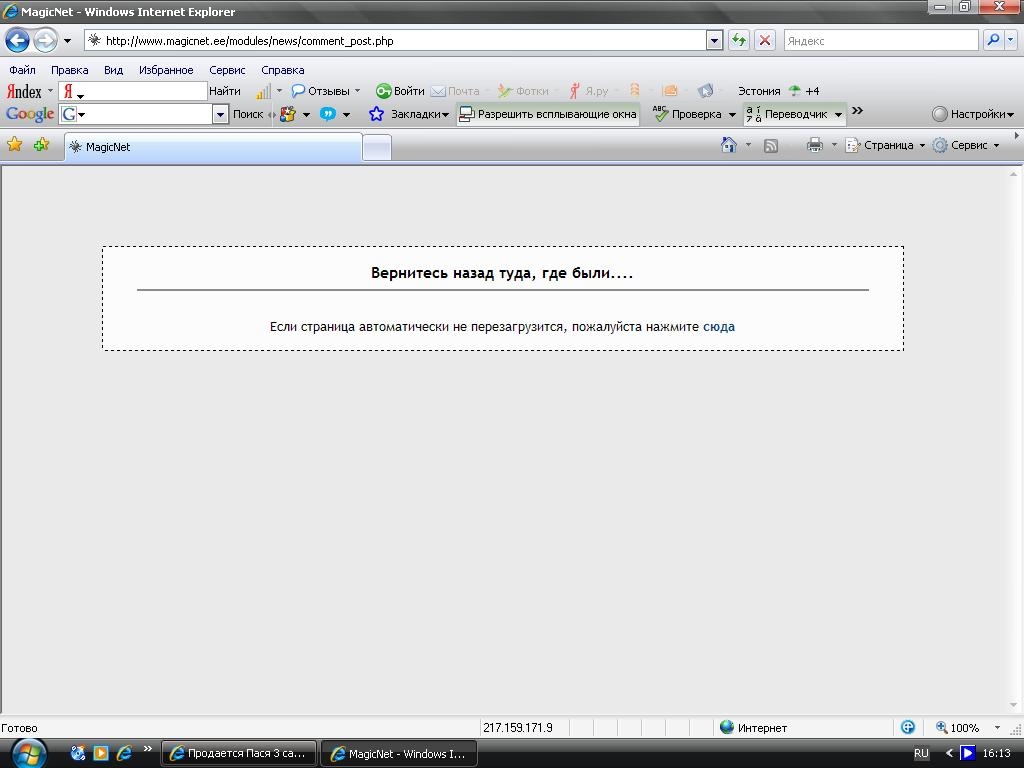Go back with the browser Back arrow

tap(18, 40)
